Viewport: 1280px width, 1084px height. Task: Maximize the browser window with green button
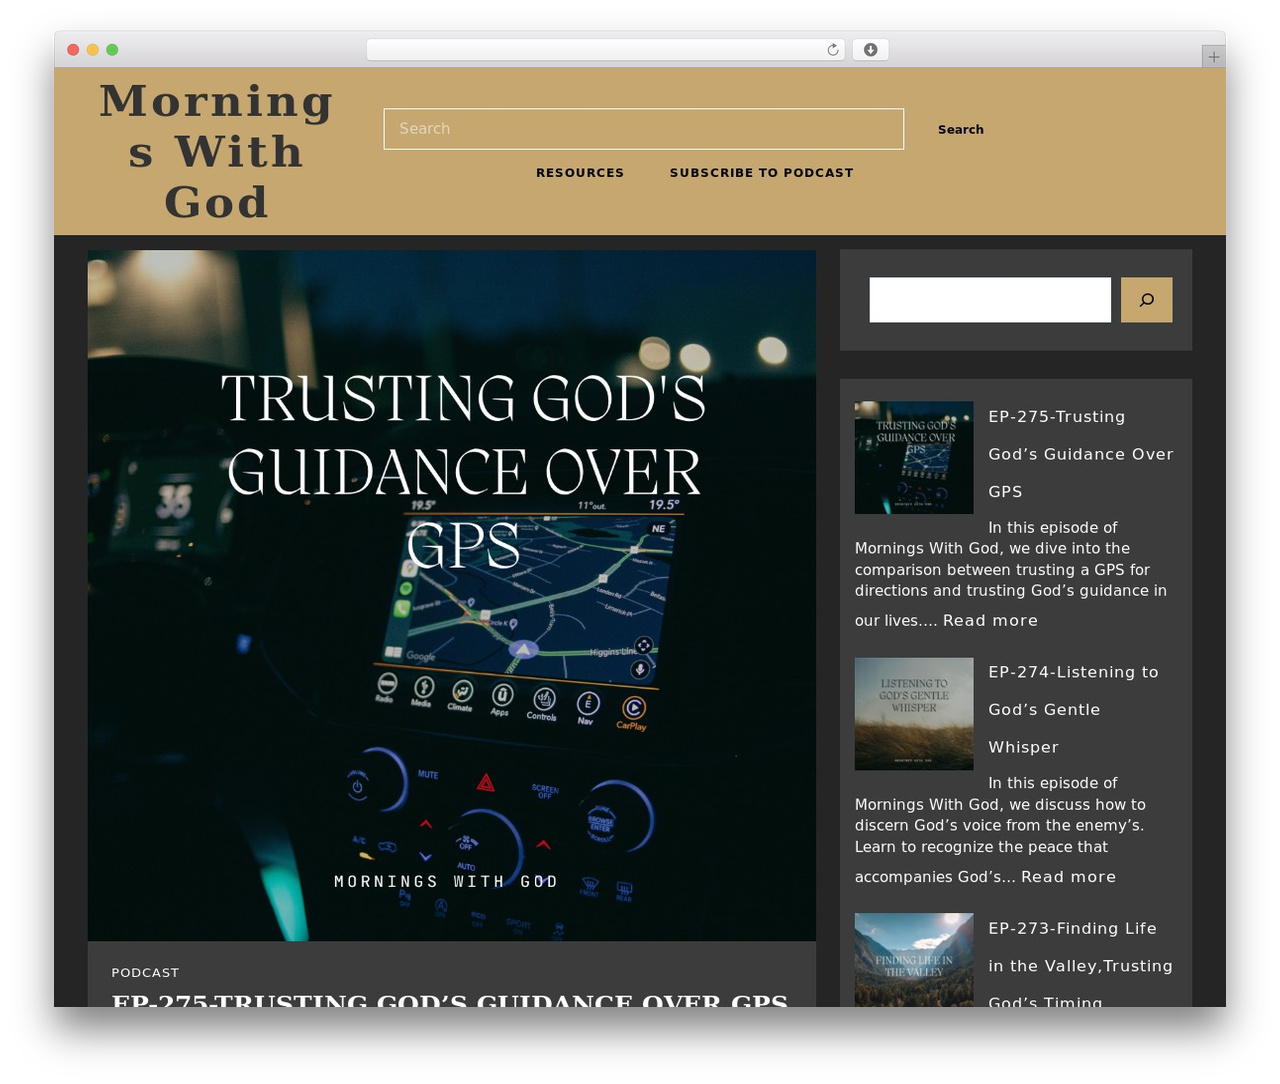pos(112,50)
